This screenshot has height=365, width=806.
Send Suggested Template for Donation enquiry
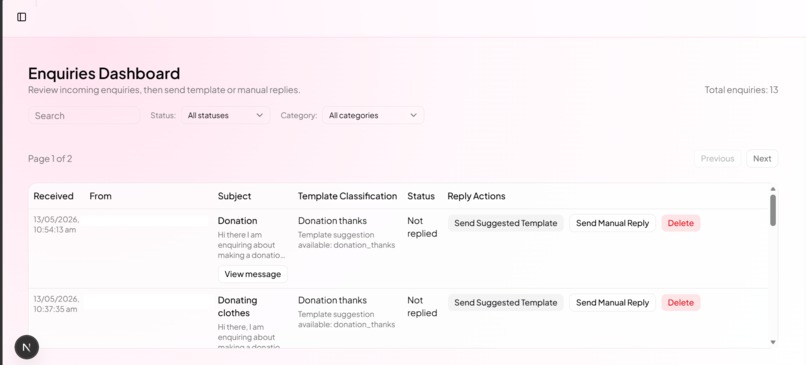[506, 223]
